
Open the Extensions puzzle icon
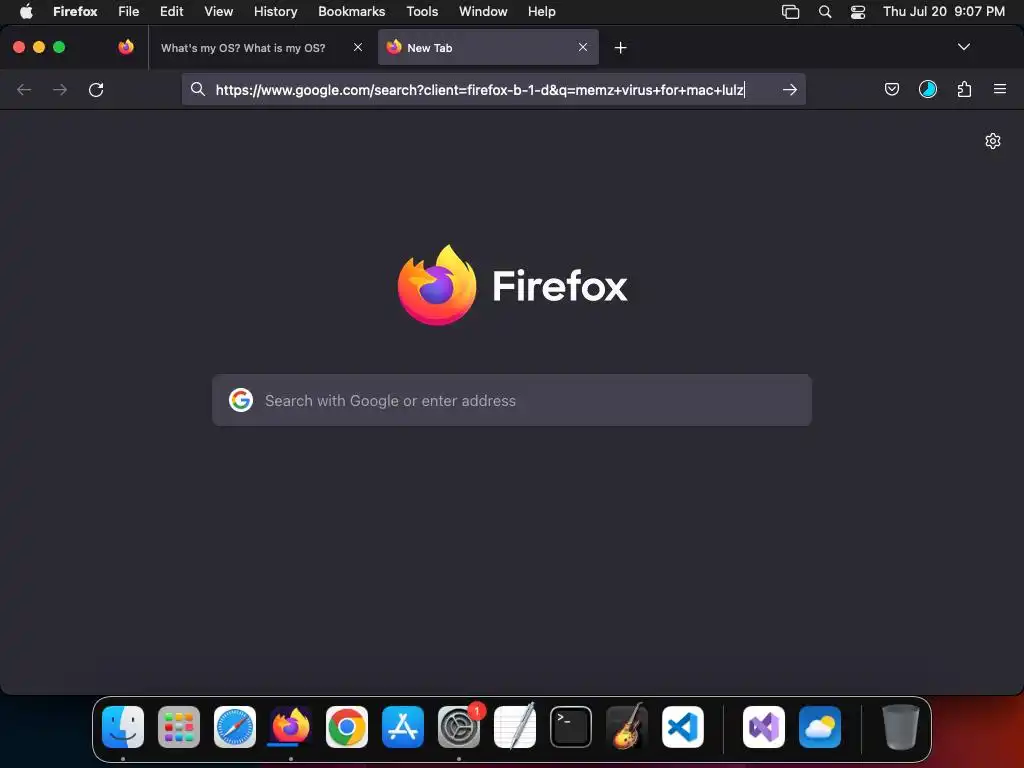tap(964, 89)
